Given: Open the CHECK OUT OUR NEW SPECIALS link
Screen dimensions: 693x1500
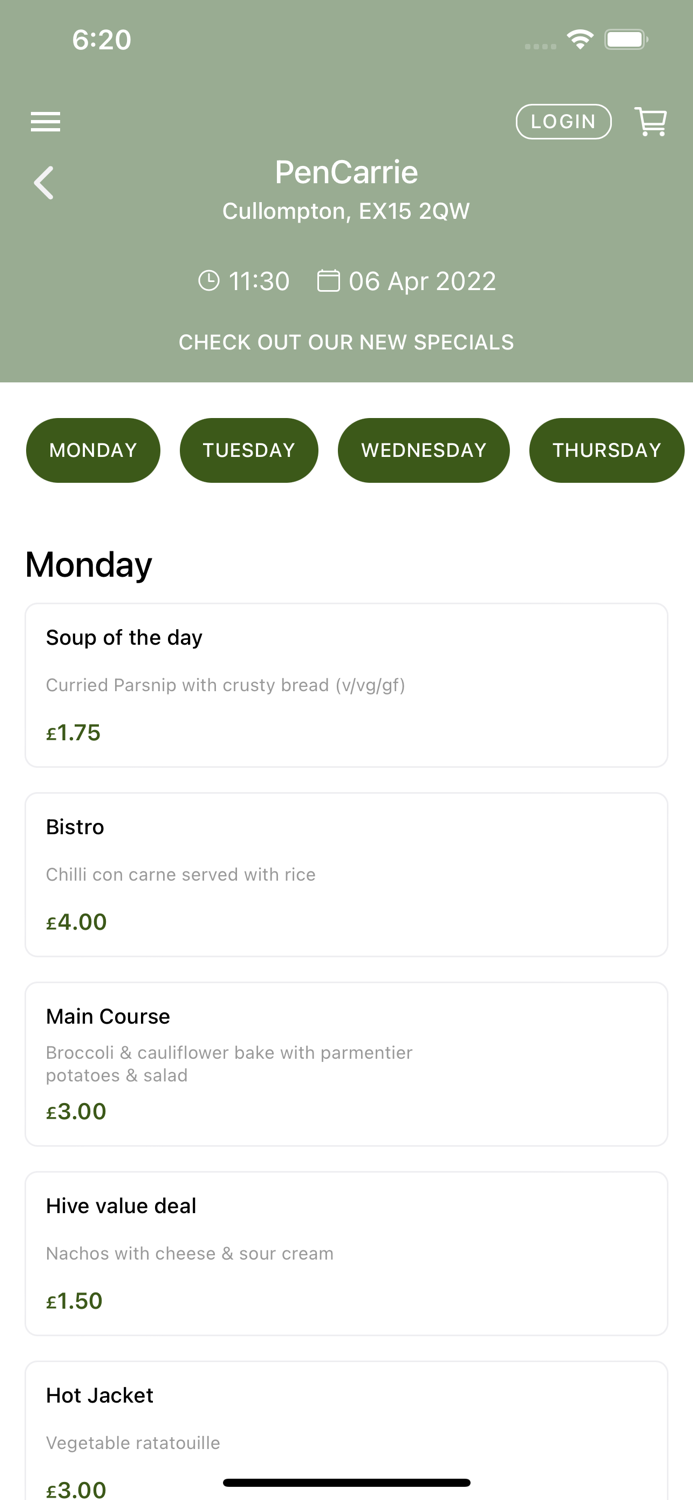Looking at the screenshot, I should click(x=346, y=342).
